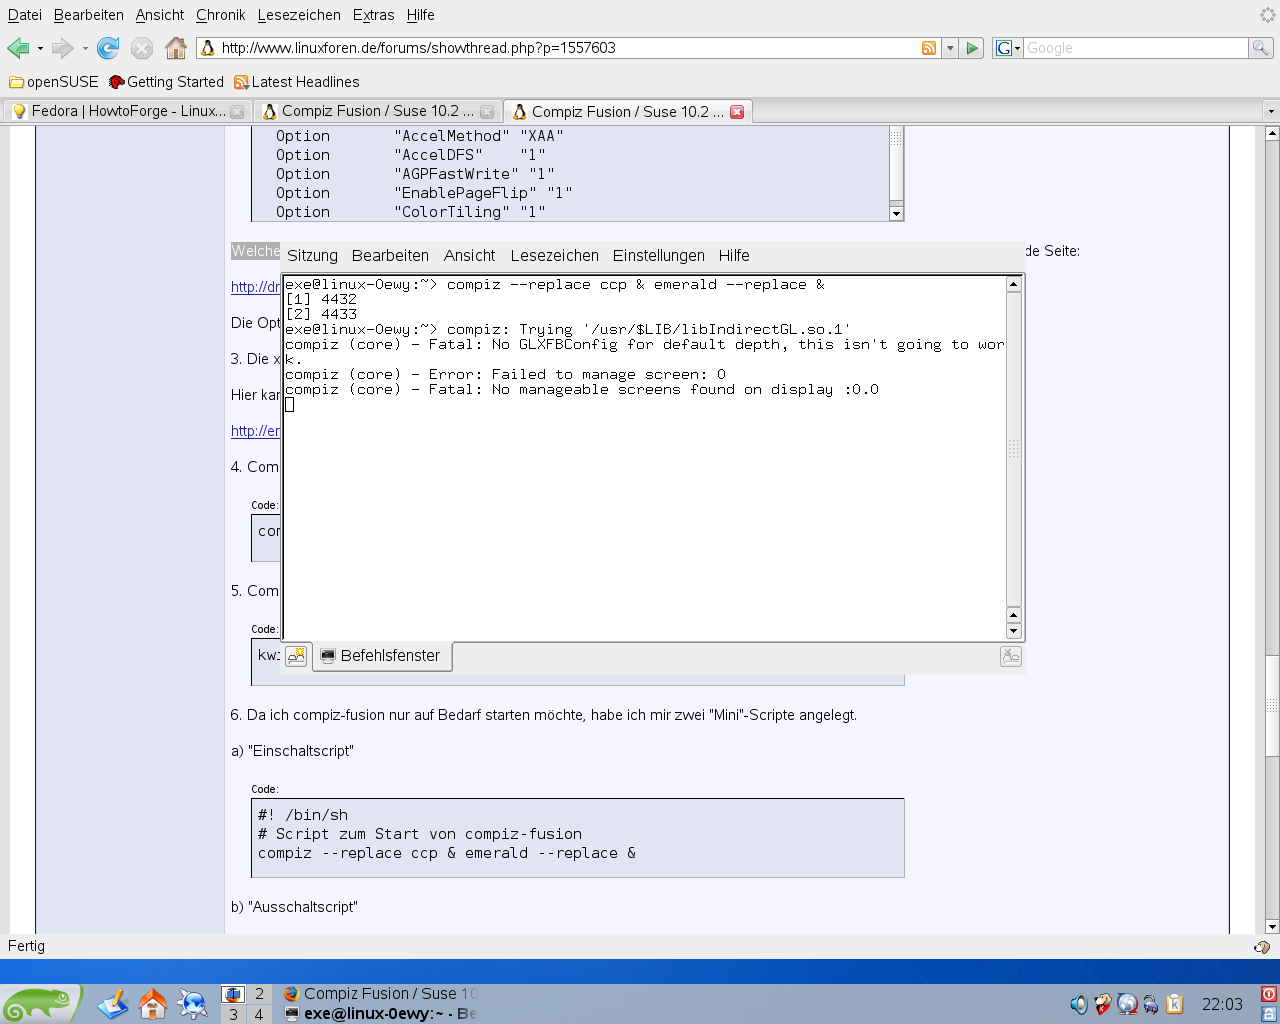Screen dimensions: 1280x1024
Task: Open the Datei menu
Action: click(25, 15)
